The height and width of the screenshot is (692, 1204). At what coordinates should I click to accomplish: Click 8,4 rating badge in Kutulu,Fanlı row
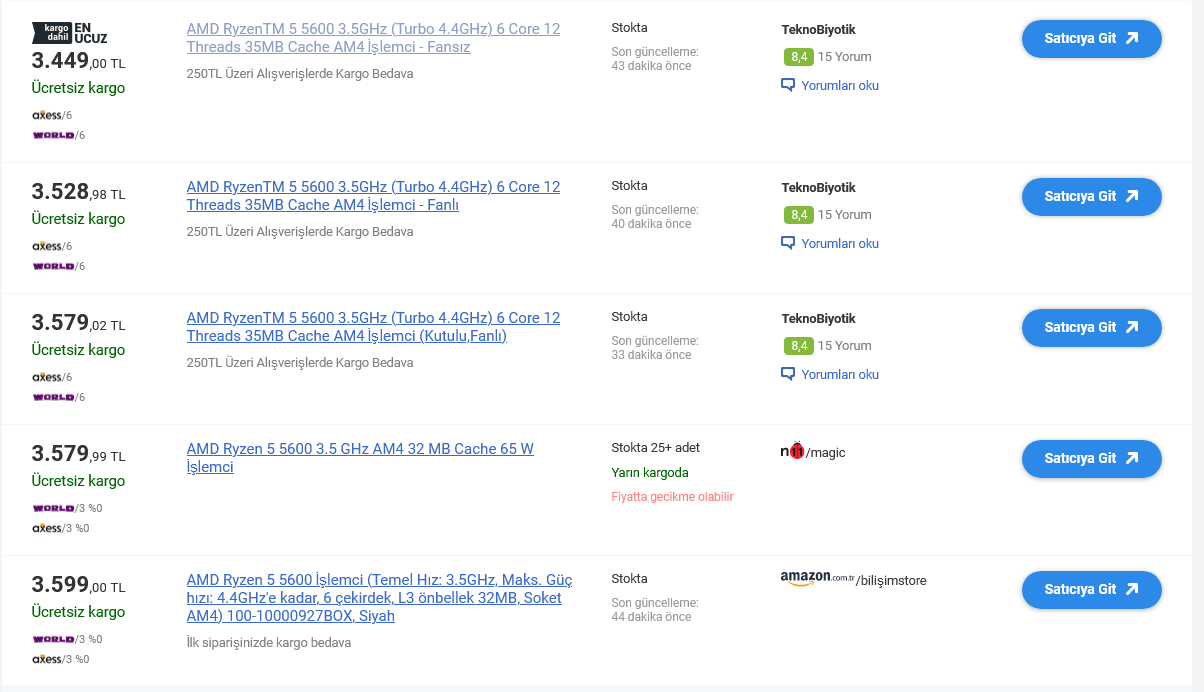798,346
